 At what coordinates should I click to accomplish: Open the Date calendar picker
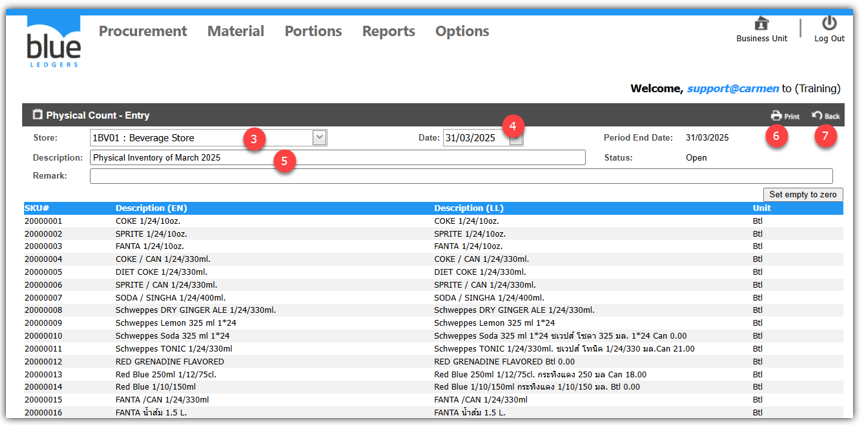tap(515, 141)
